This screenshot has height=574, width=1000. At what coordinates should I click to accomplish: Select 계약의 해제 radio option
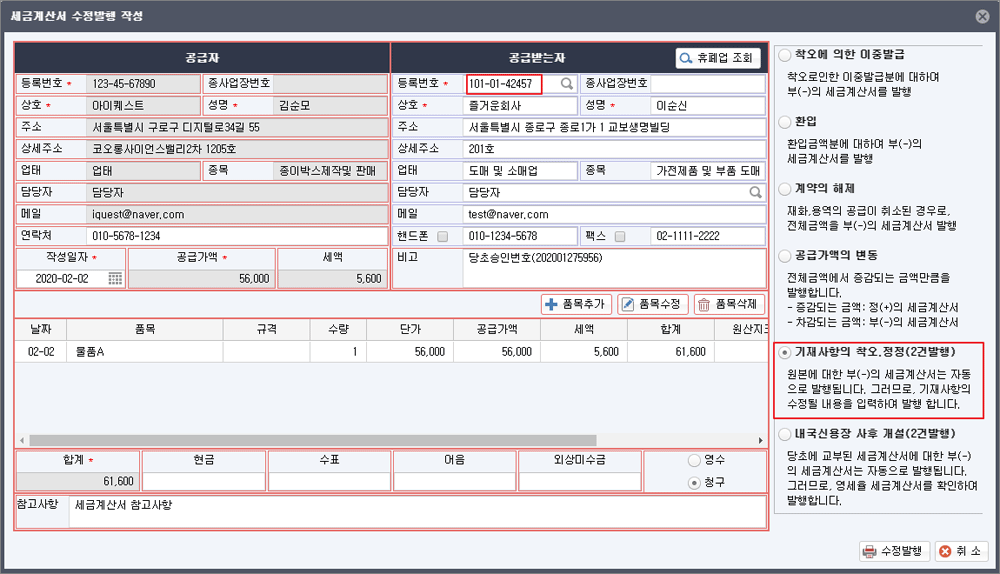pos(784,189)
